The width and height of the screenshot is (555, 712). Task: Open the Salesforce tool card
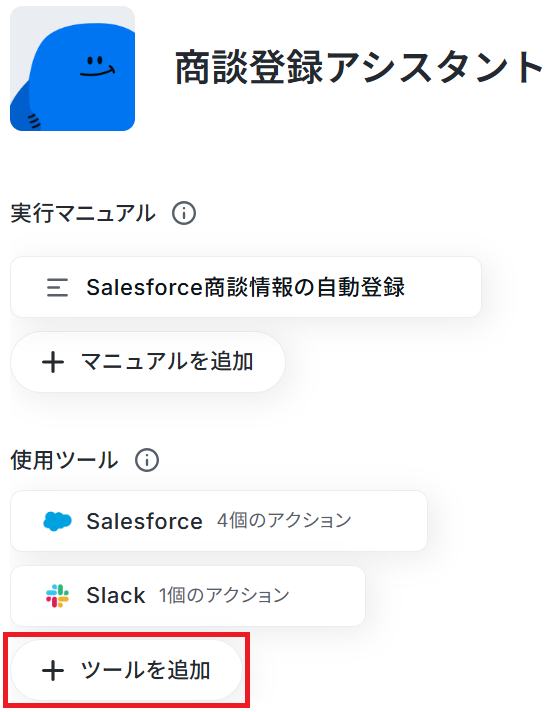click(219, 521)
